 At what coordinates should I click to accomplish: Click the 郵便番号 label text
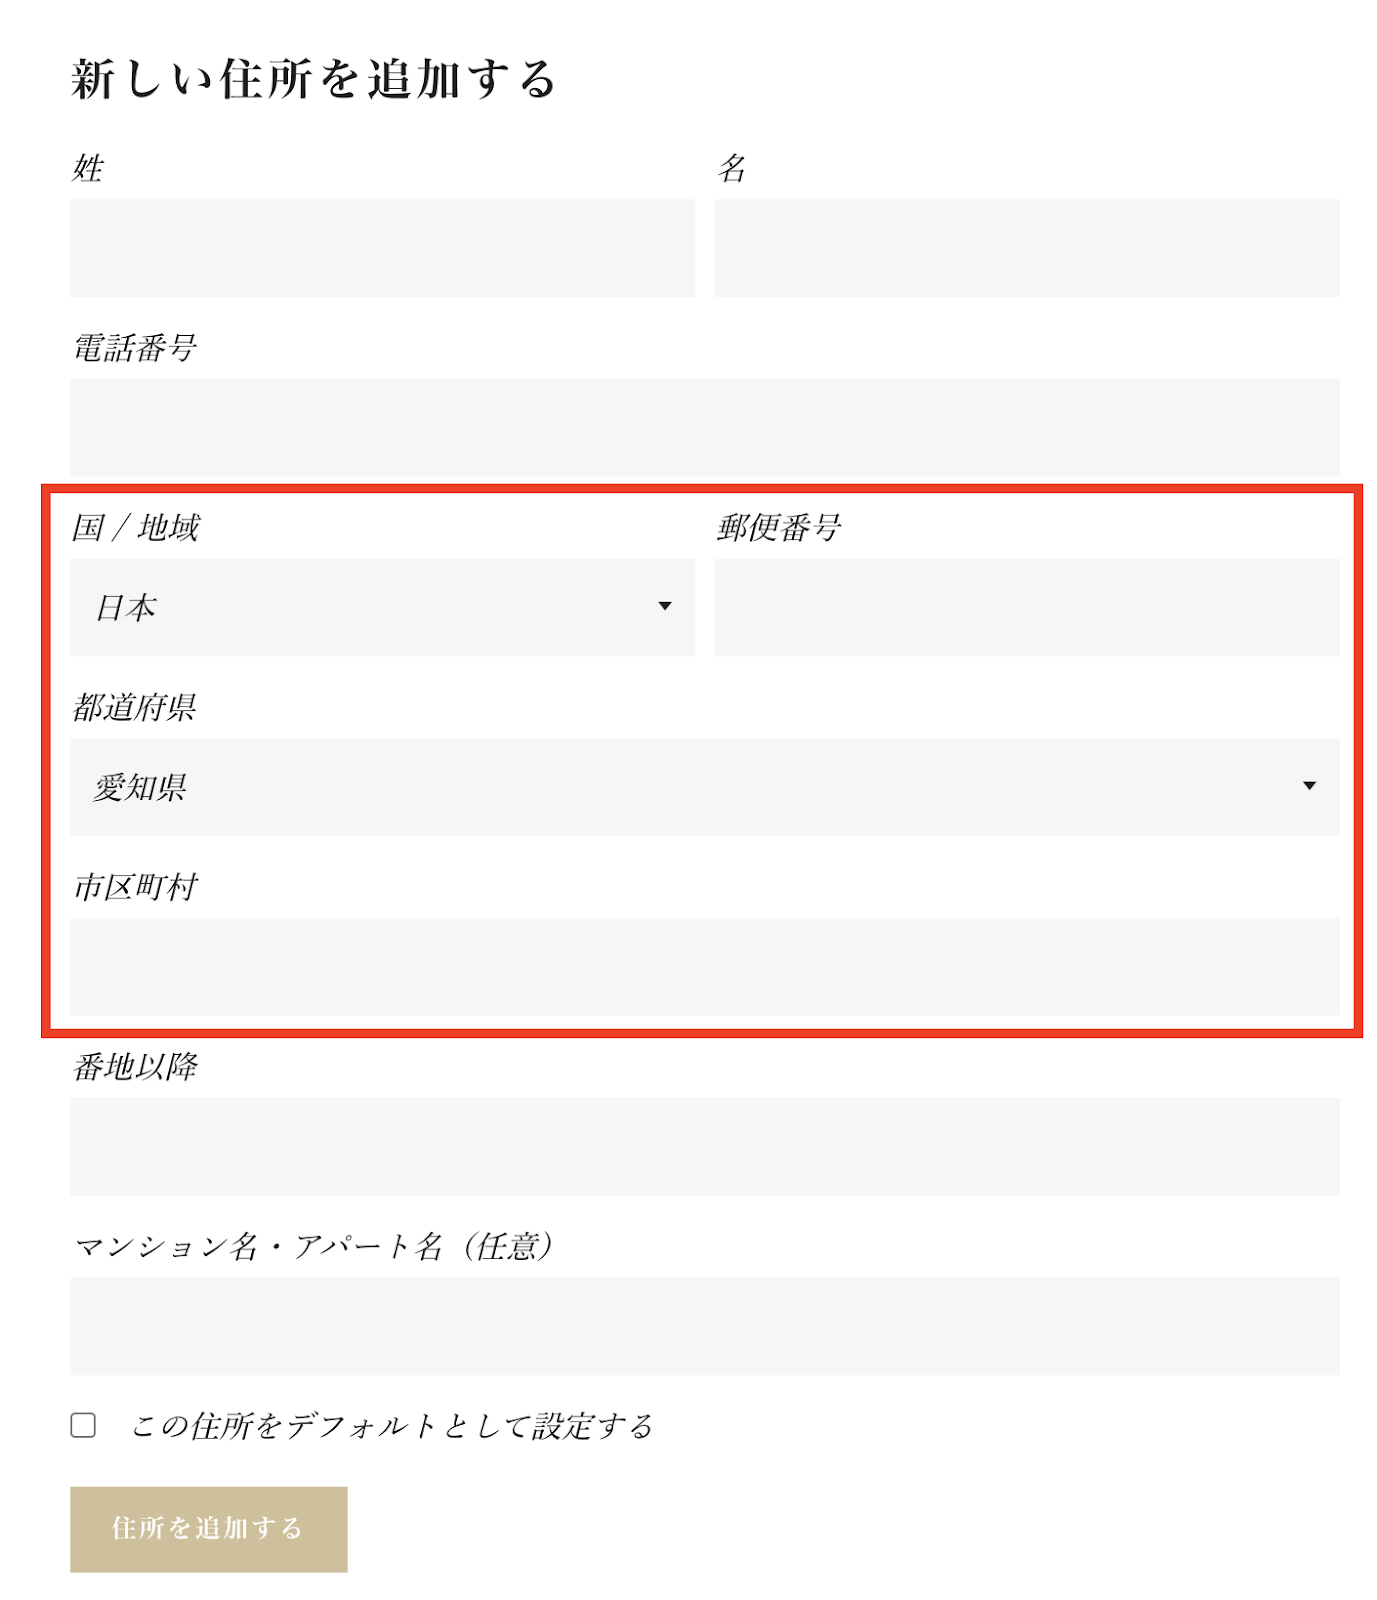point(779,527)
